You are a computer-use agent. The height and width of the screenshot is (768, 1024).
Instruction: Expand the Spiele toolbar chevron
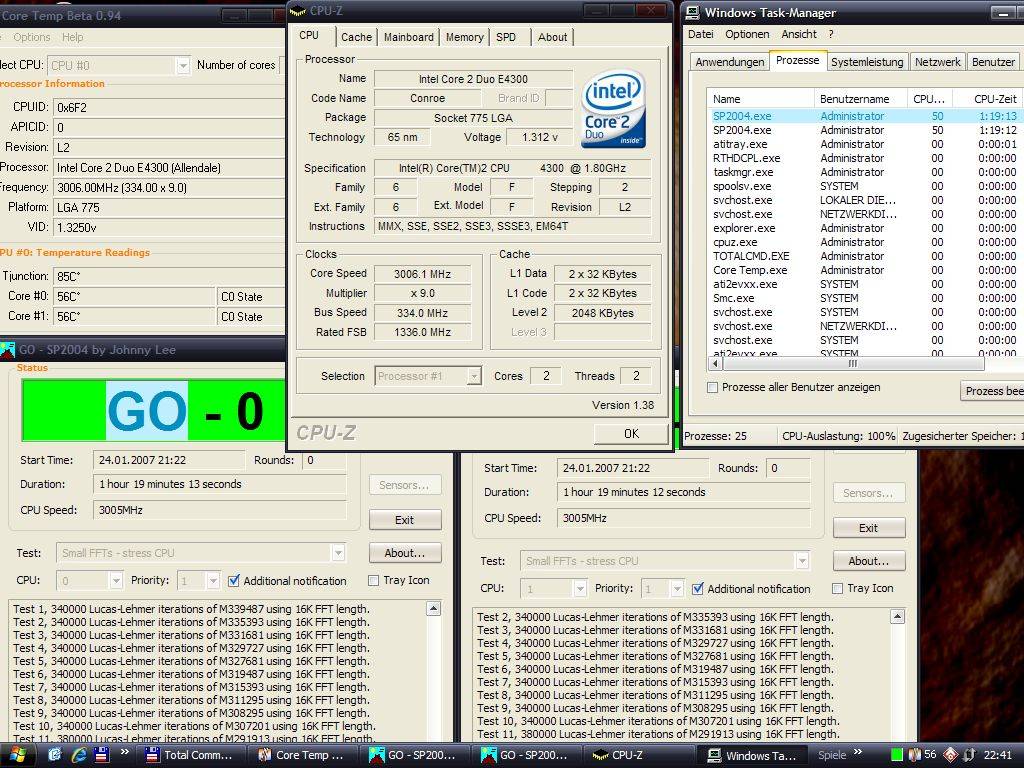coord(857,752)
